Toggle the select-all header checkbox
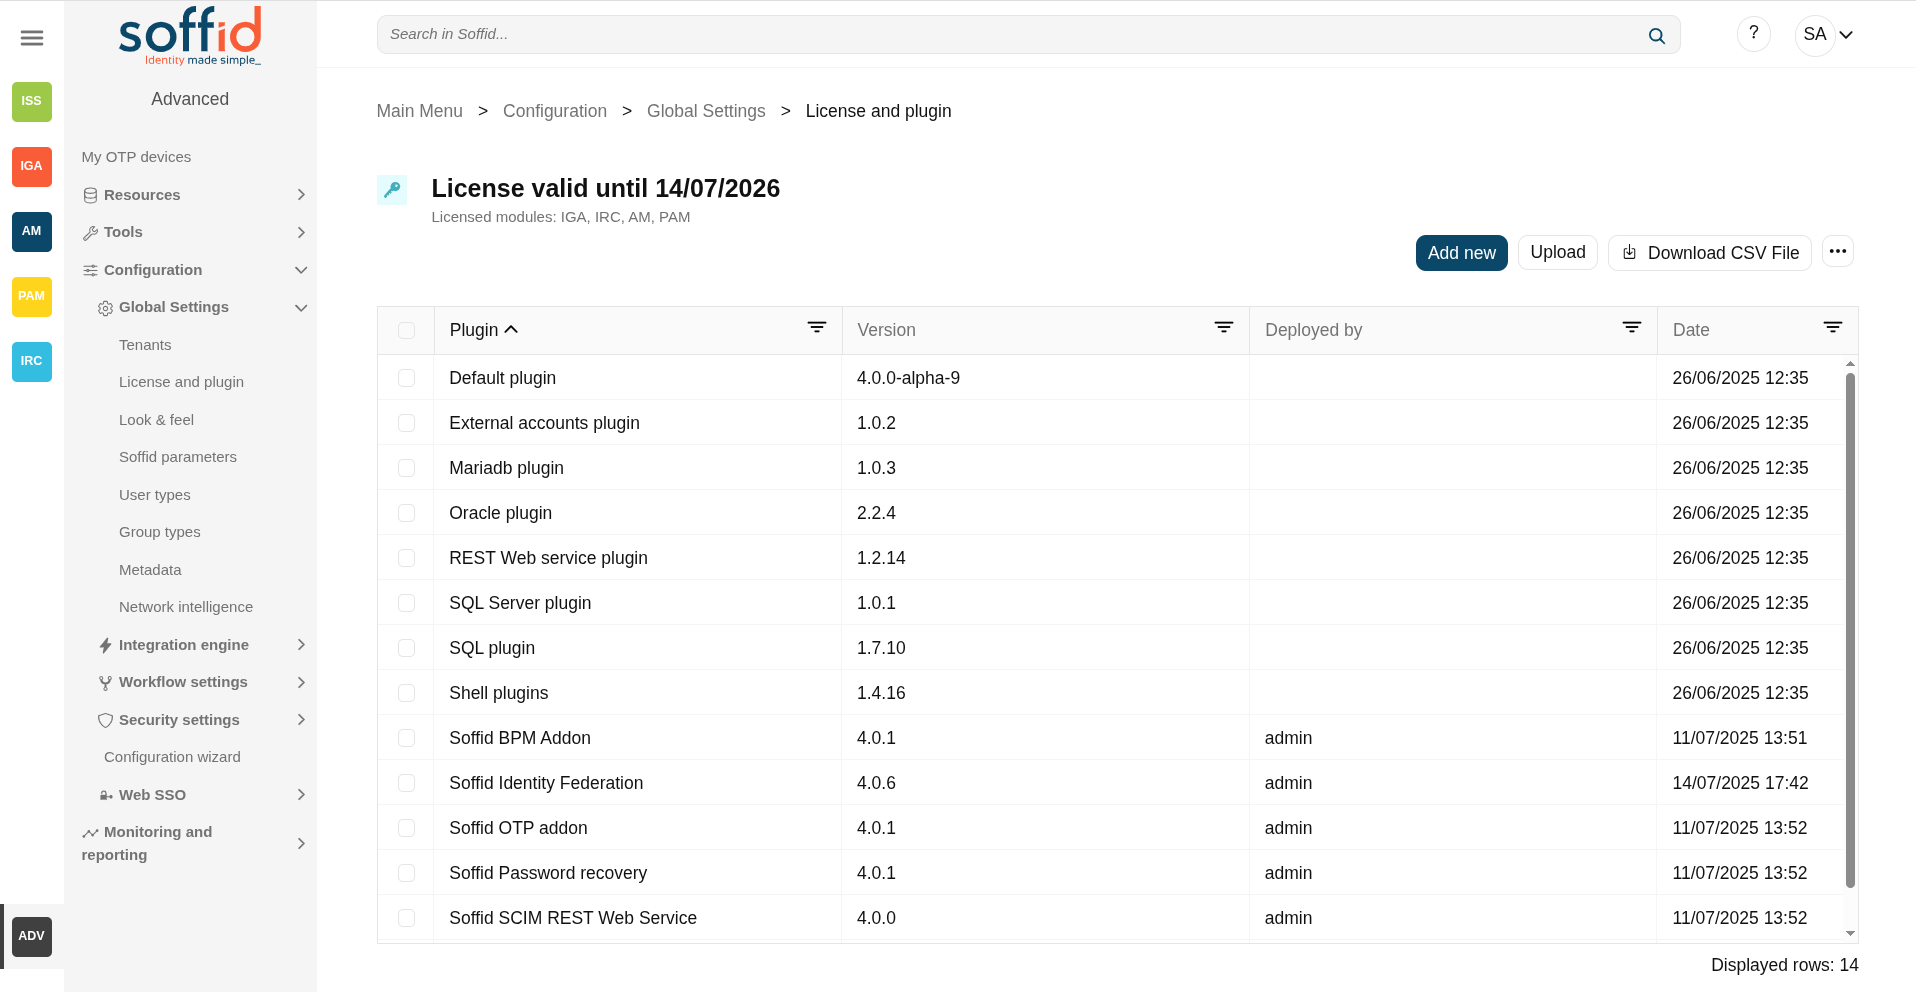 tap(406, 330)
